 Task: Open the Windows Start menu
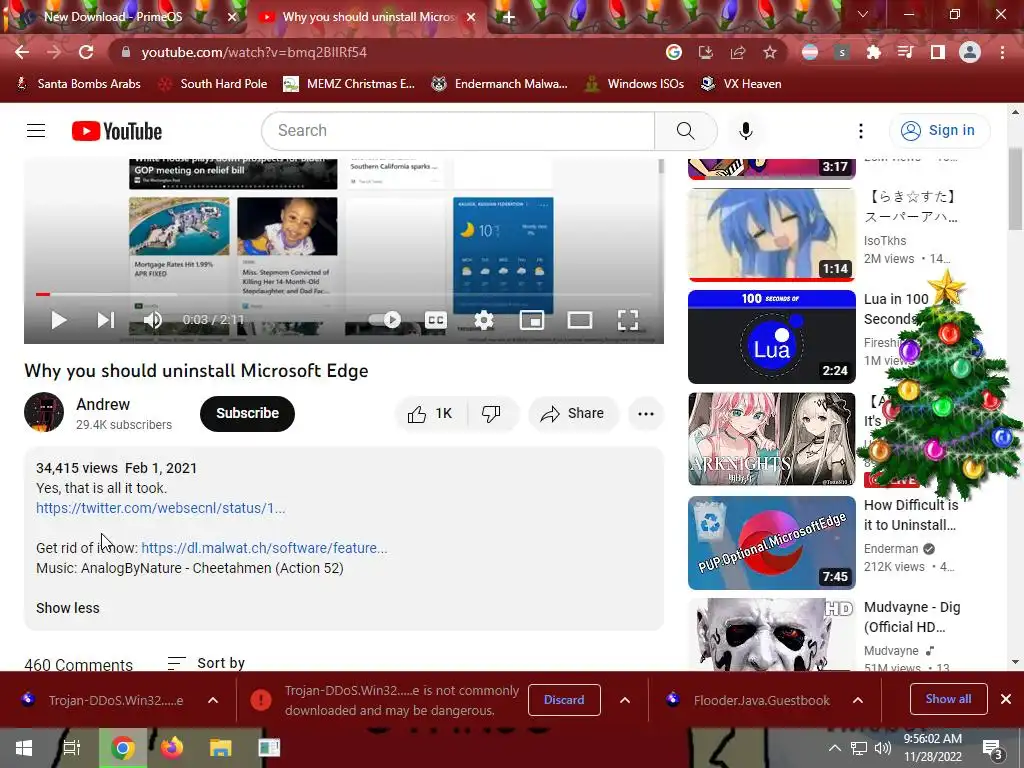point(24,748)
